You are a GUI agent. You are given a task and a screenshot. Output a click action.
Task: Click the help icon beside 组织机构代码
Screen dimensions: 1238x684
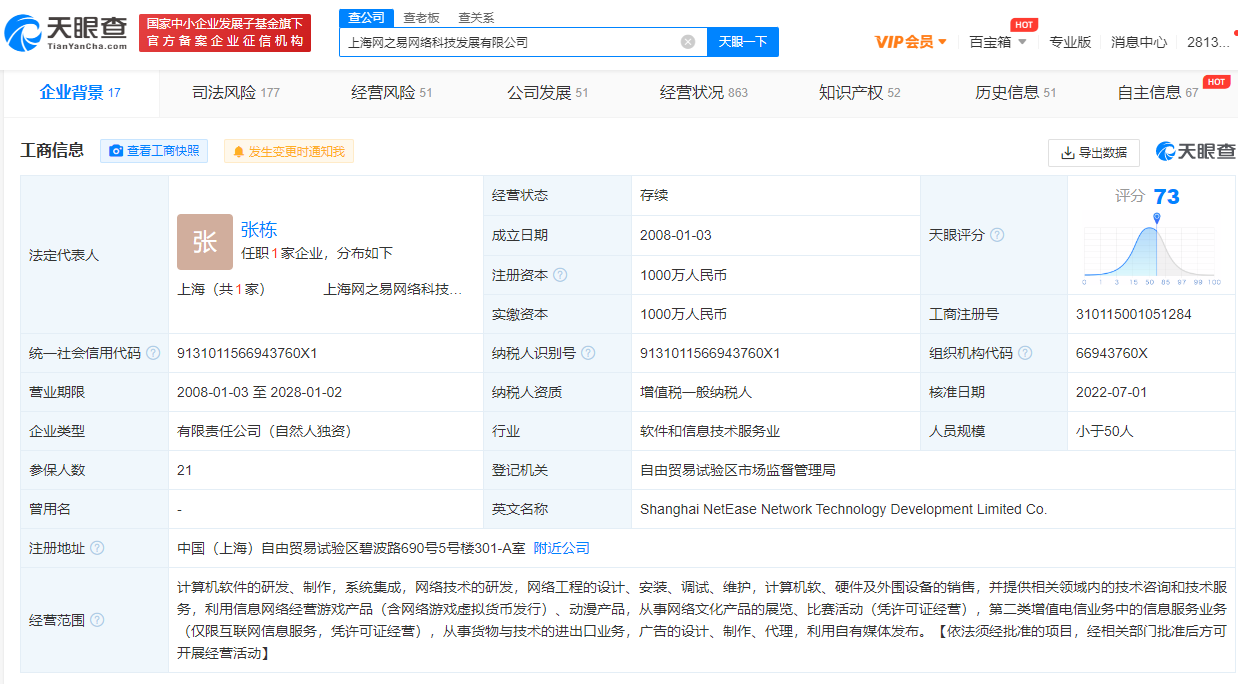pos(1025,353)
